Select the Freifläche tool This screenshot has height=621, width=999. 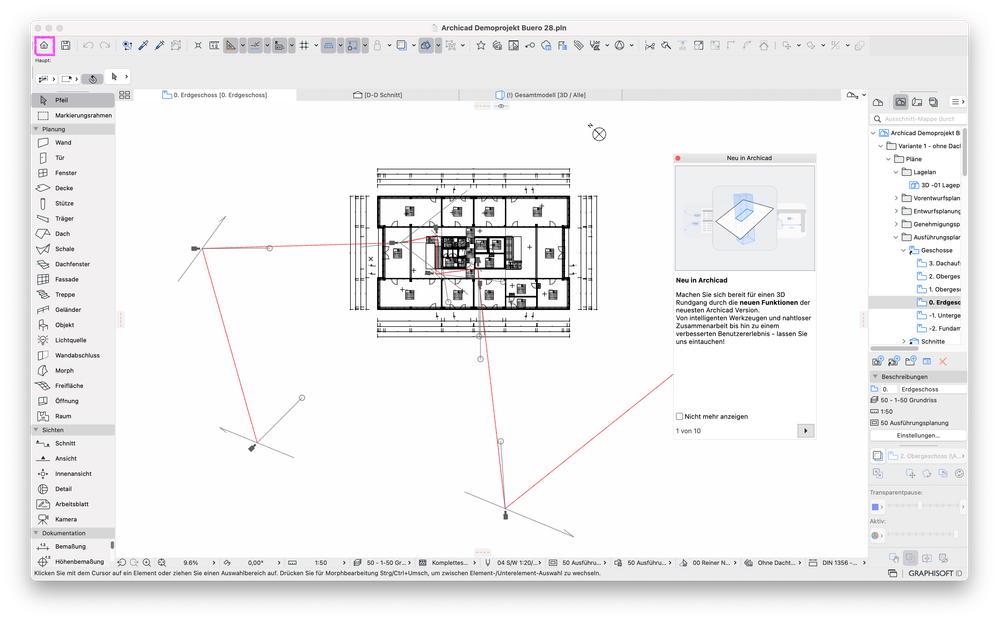[x=73, y=386]
